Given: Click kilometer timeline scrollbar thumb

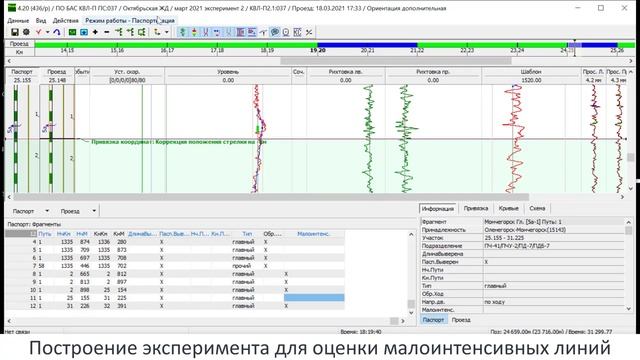Looking at the screenshot, I should 396,61.
